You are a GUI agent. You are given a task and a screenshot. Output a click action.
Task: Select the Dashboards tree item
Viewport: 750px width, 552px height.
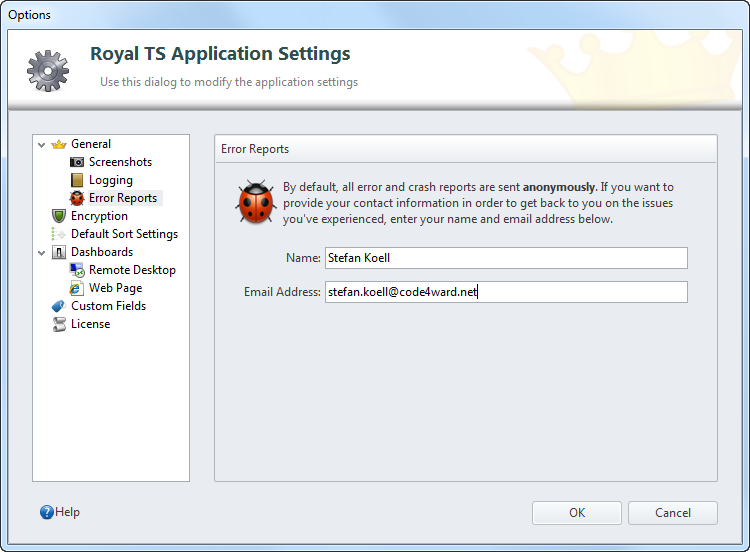[x=102, y=252]
